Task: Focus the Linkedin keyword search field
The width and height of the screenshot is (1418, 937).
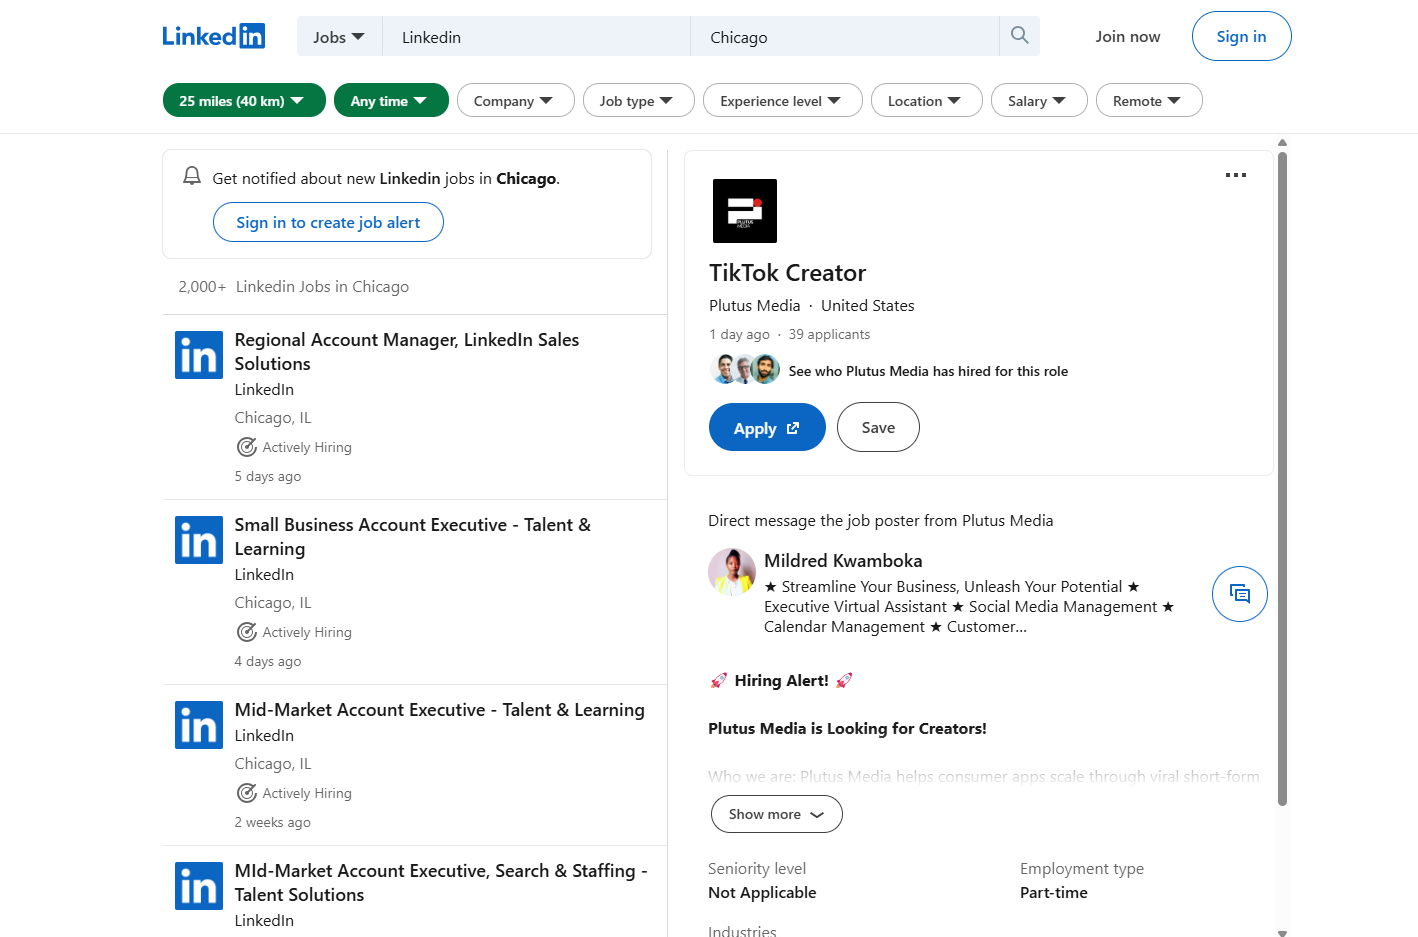Action: click(x=536, y=37)
